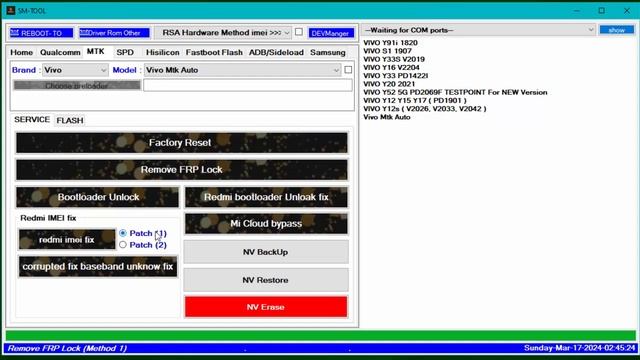Click the redmi imei fix button
Viewport: 640px width, 360px height.
[x=67, y=240]
